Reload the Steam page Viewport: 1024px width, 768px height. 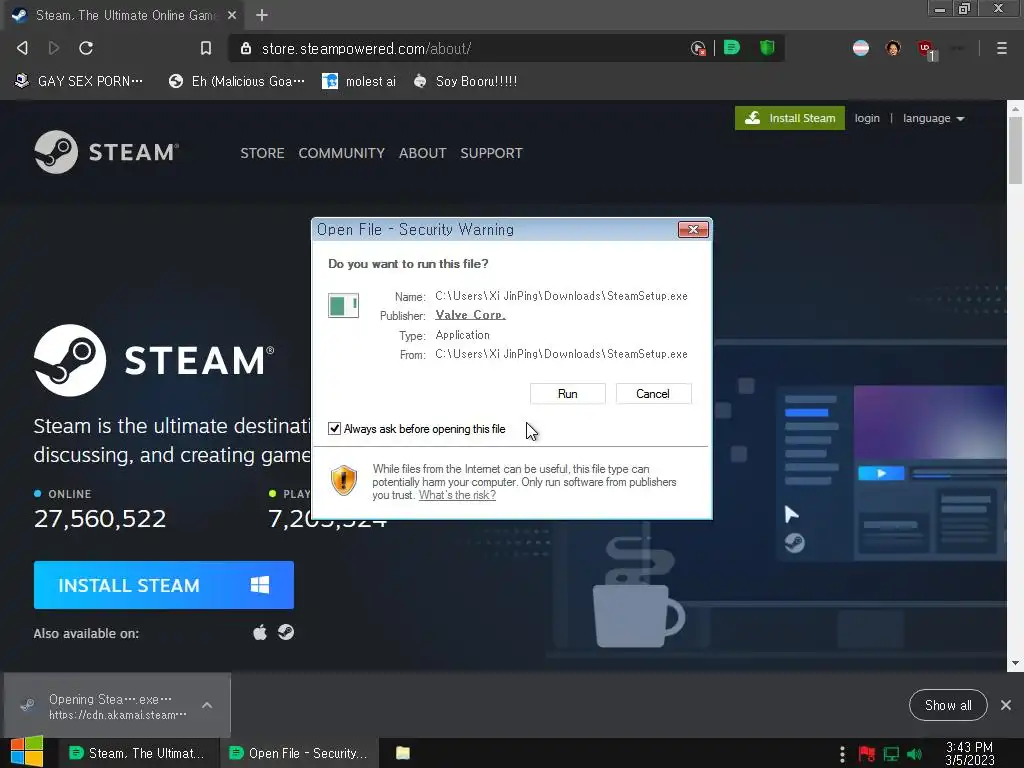(86, 48)
